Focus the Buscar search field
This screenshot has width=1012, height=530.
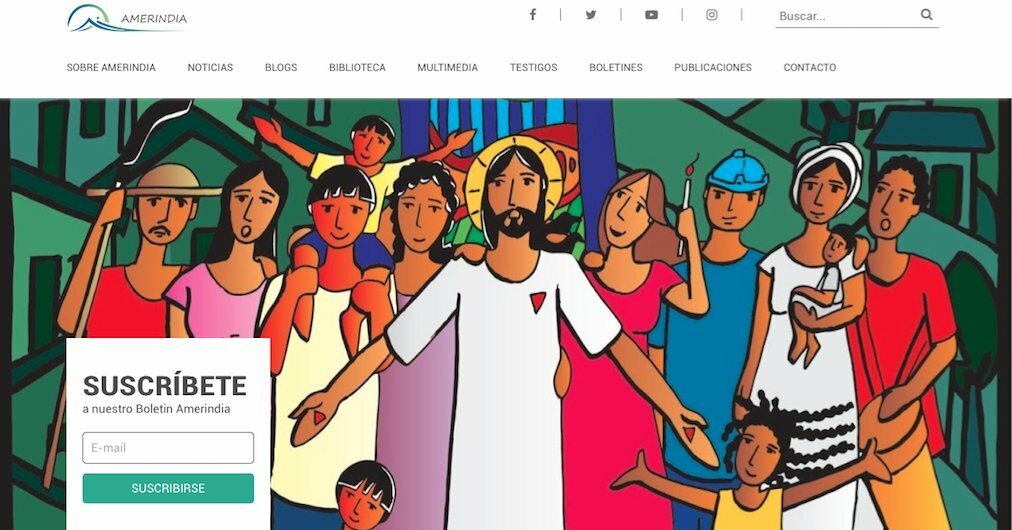(847, 16)
